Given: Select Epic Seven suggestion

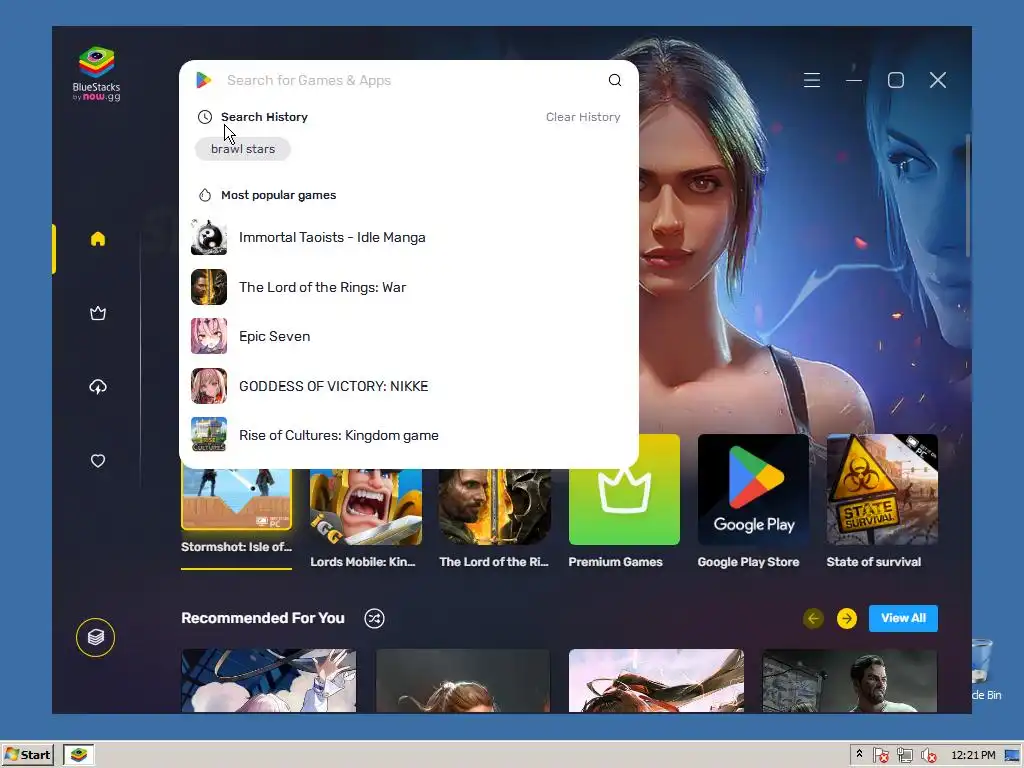Looking at the screenshot, I should 408,336.
